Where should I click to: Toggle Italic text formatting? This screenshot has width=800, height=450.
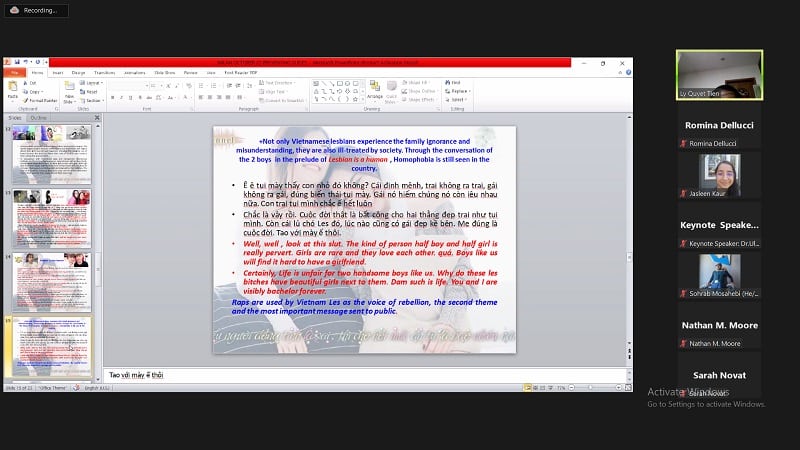pyautogui.click(x=120, y=97)
